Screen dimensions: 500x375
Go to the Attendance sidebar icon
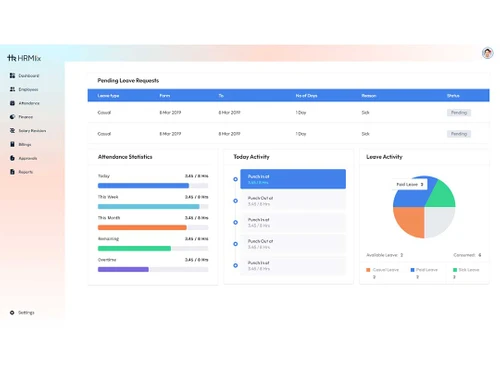12,103
